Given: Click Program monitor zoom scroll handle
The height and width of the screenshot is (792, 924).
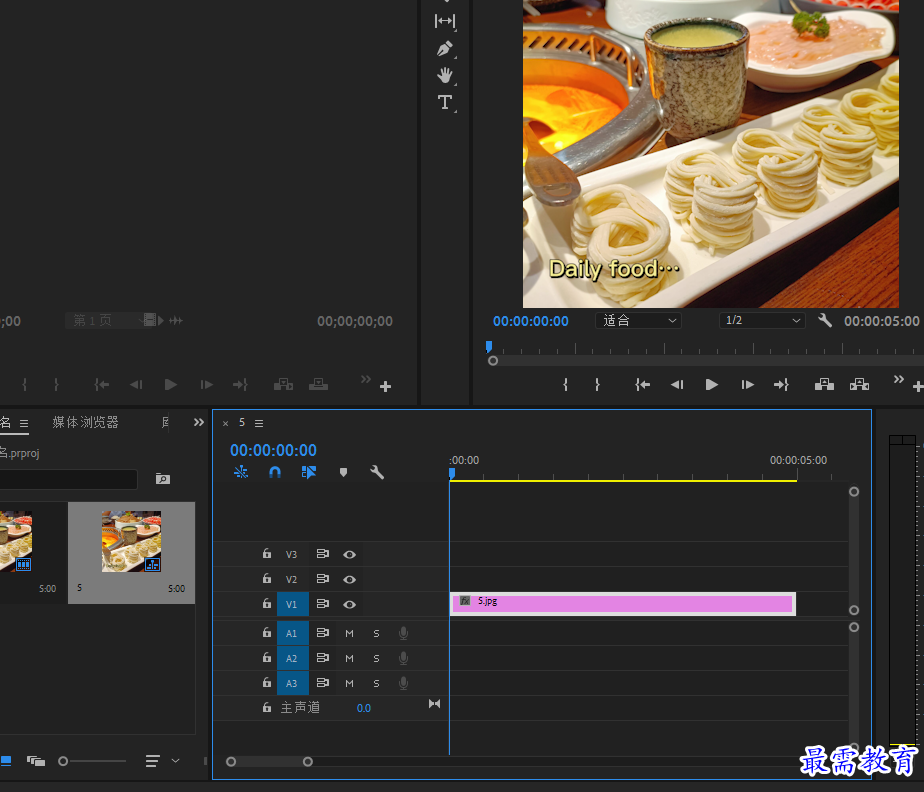Looking at the screenshot, I should coord(493,361).
